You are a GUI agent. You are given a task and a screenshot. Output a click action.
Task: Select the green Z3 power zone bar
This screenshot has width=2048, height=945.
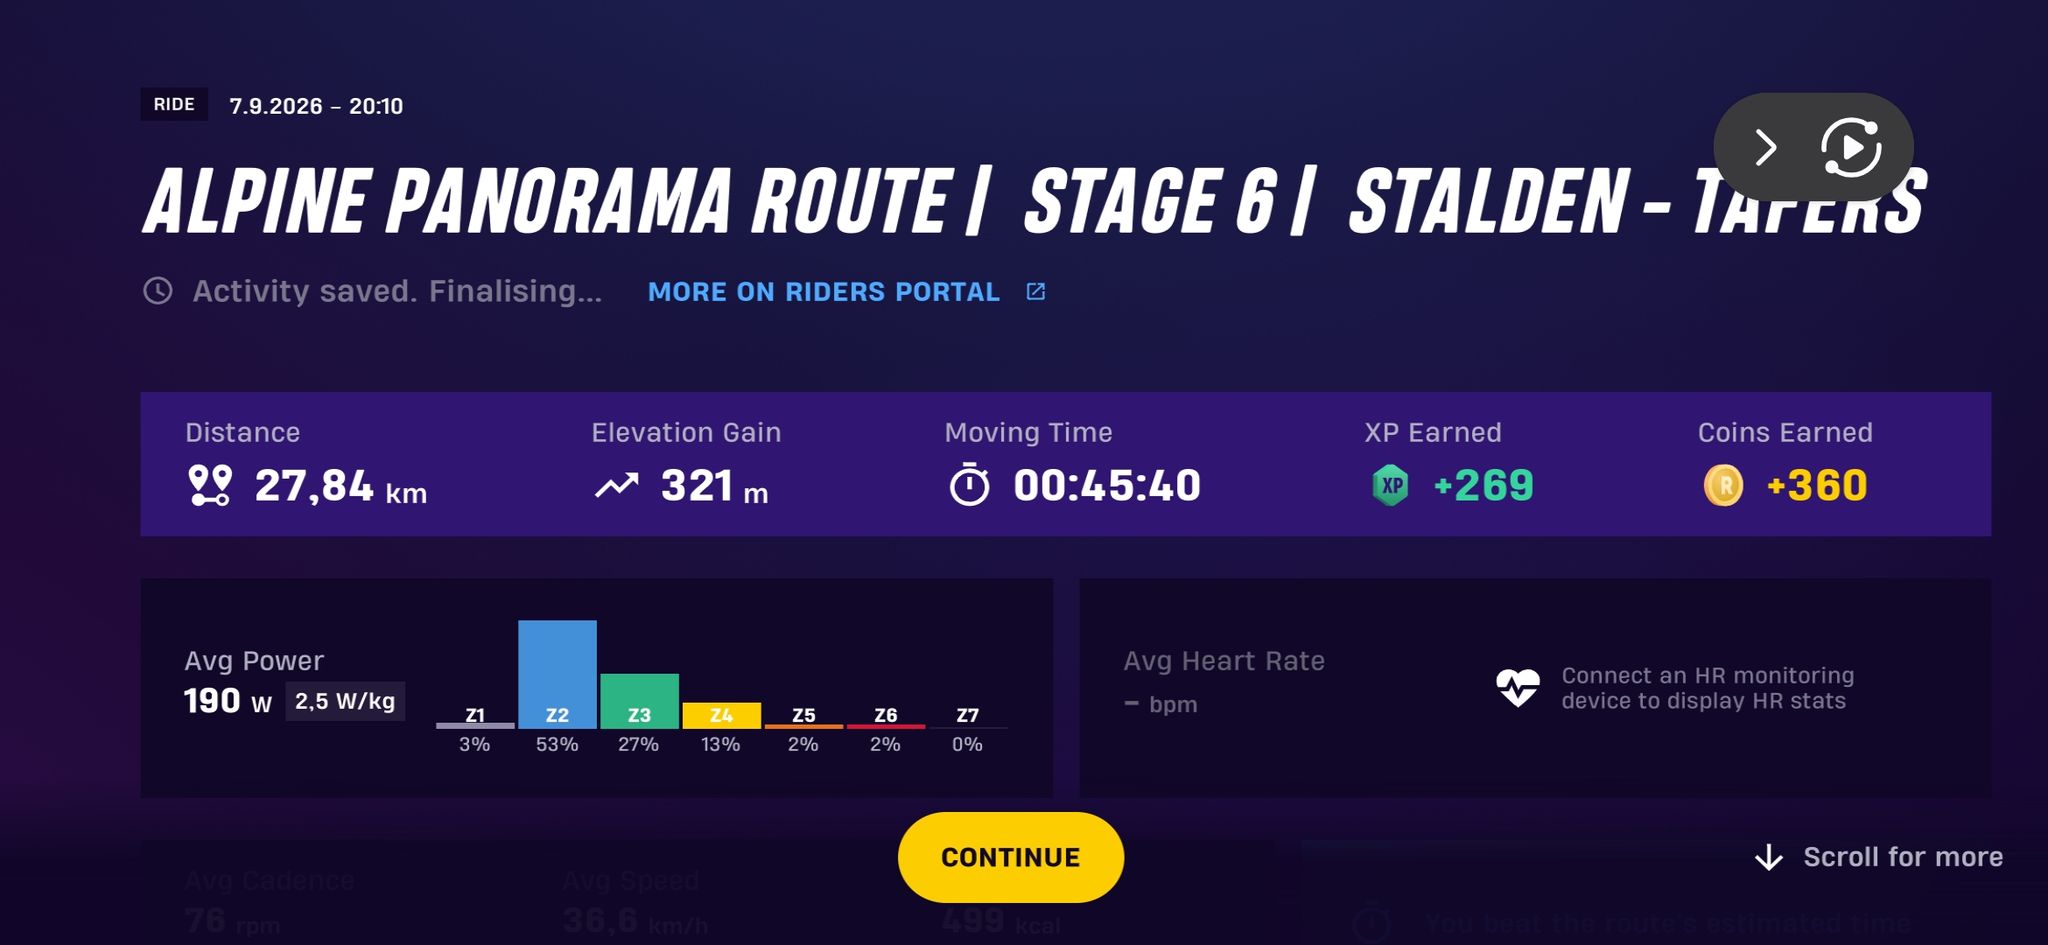pyautogui.click(x=639, y=701)
